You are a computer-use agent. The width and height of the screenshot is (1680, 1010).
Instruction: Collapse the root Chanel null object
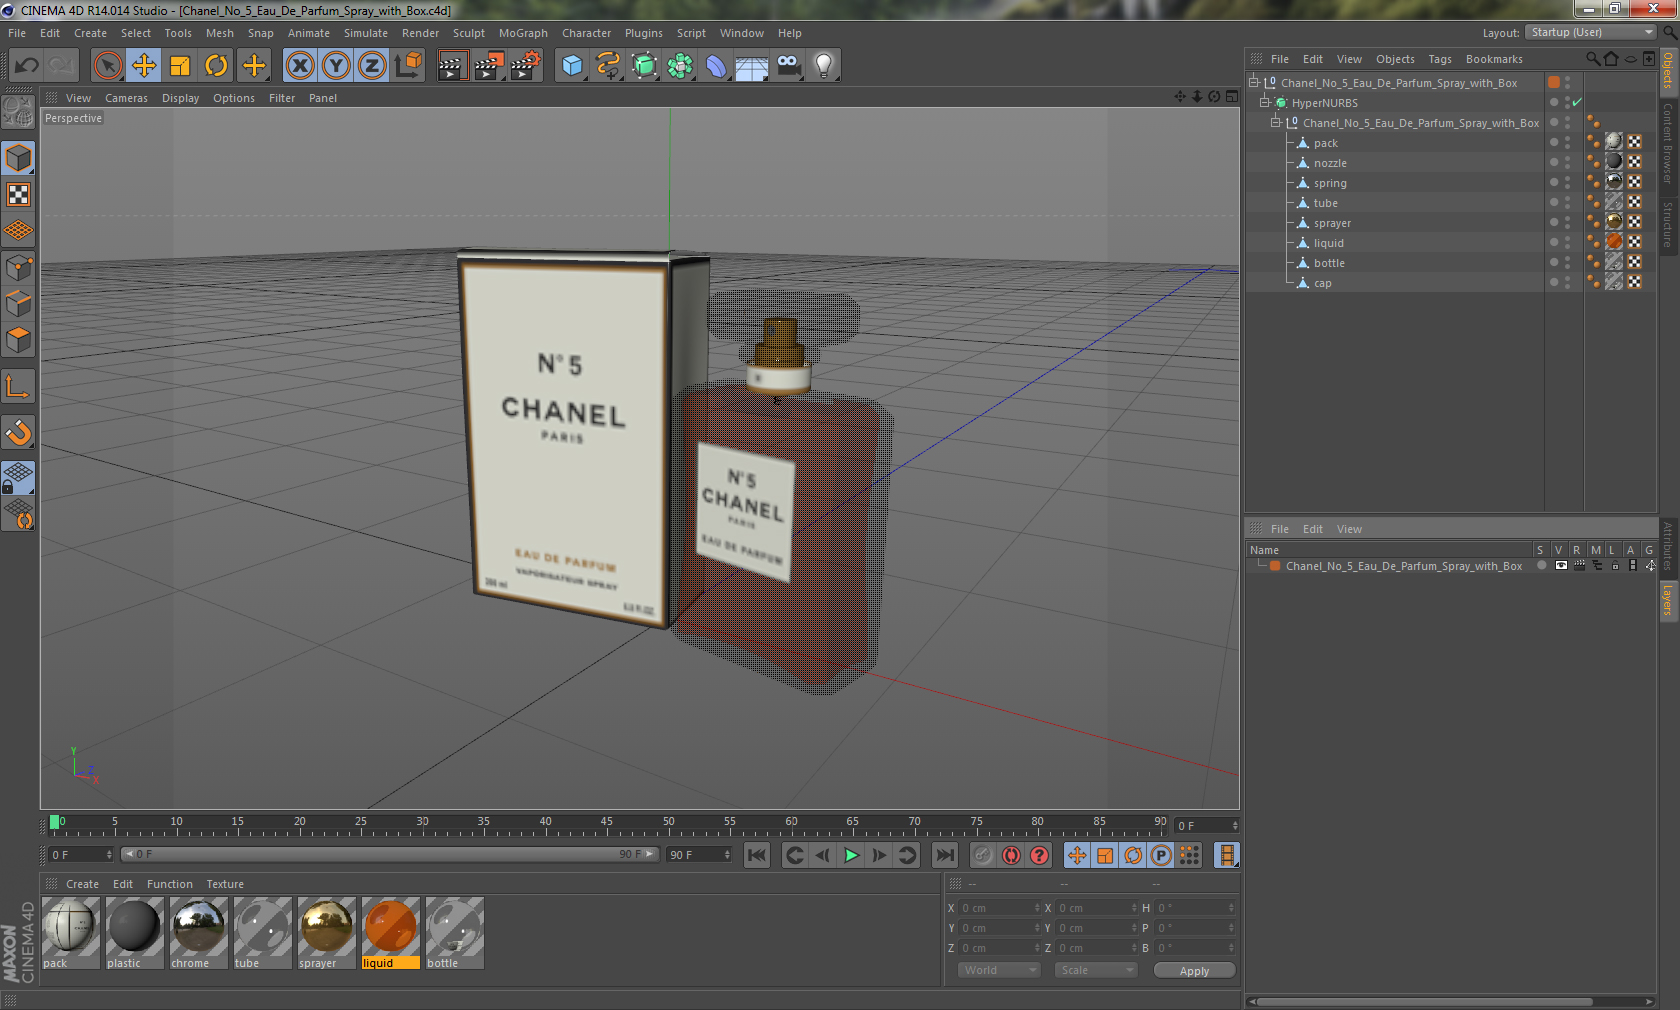(1253, 83)
